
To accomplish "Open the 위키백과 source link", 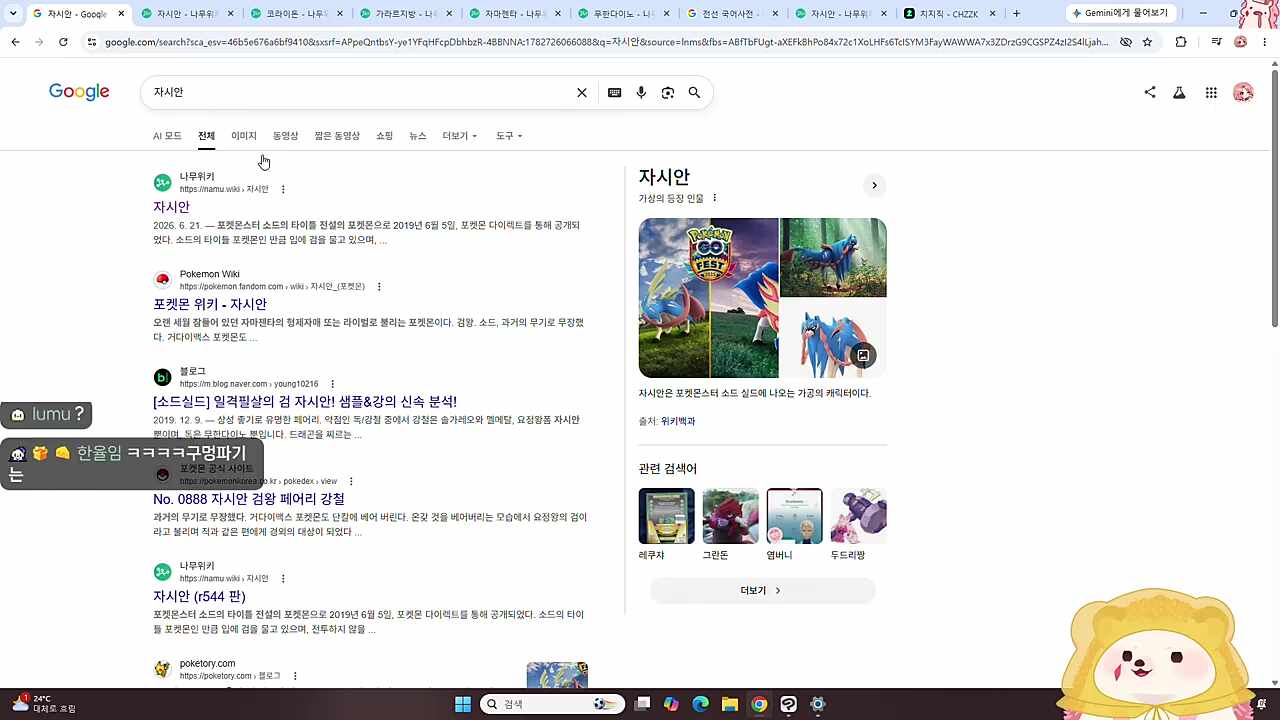I will (x=678, y=421).
